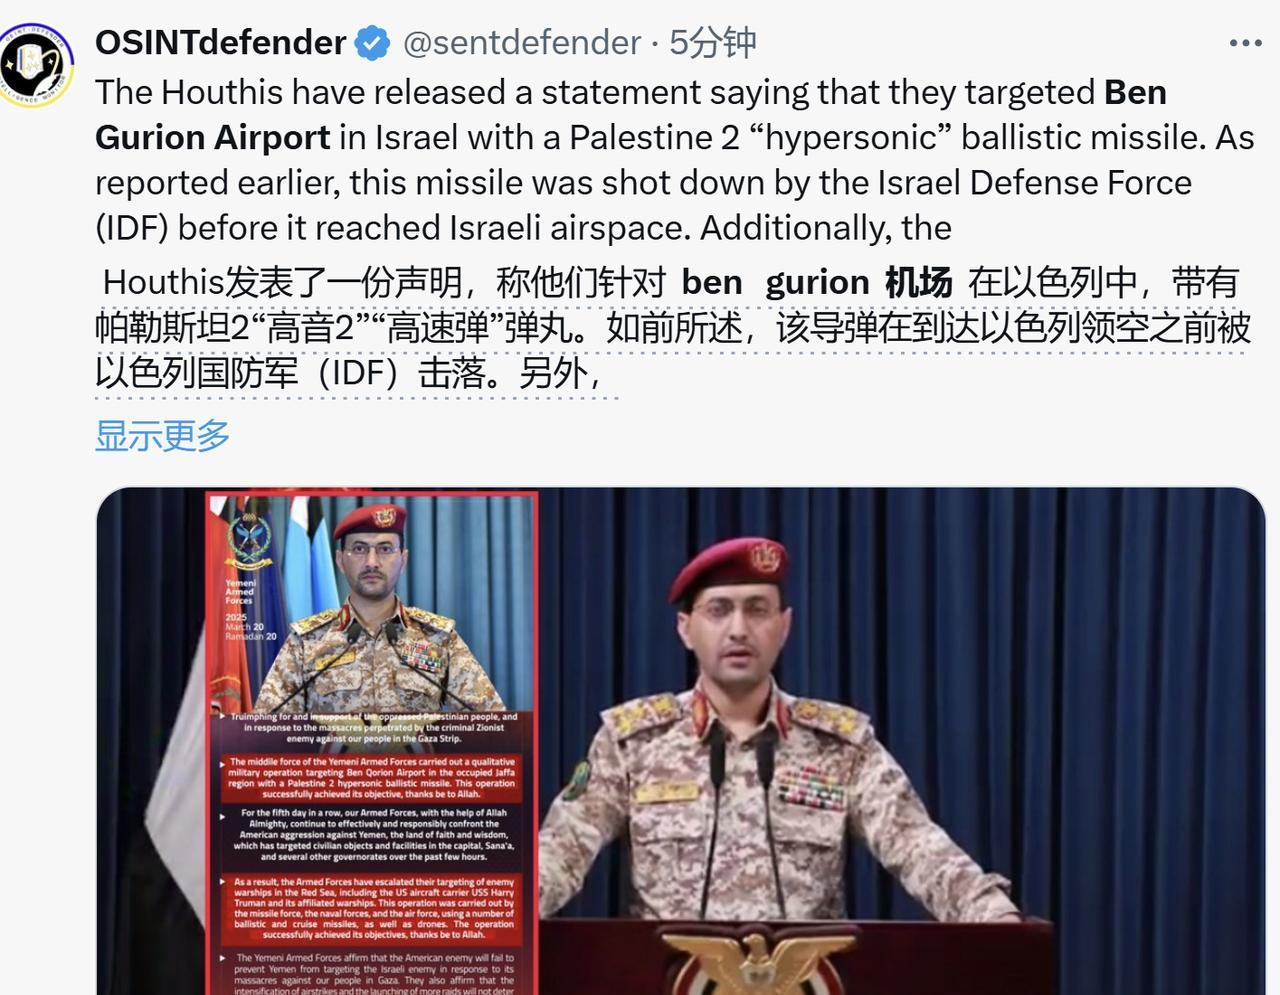Click the March 20 date label
Viewport: 1280px width, 995px height.
[x=245, y=627]
